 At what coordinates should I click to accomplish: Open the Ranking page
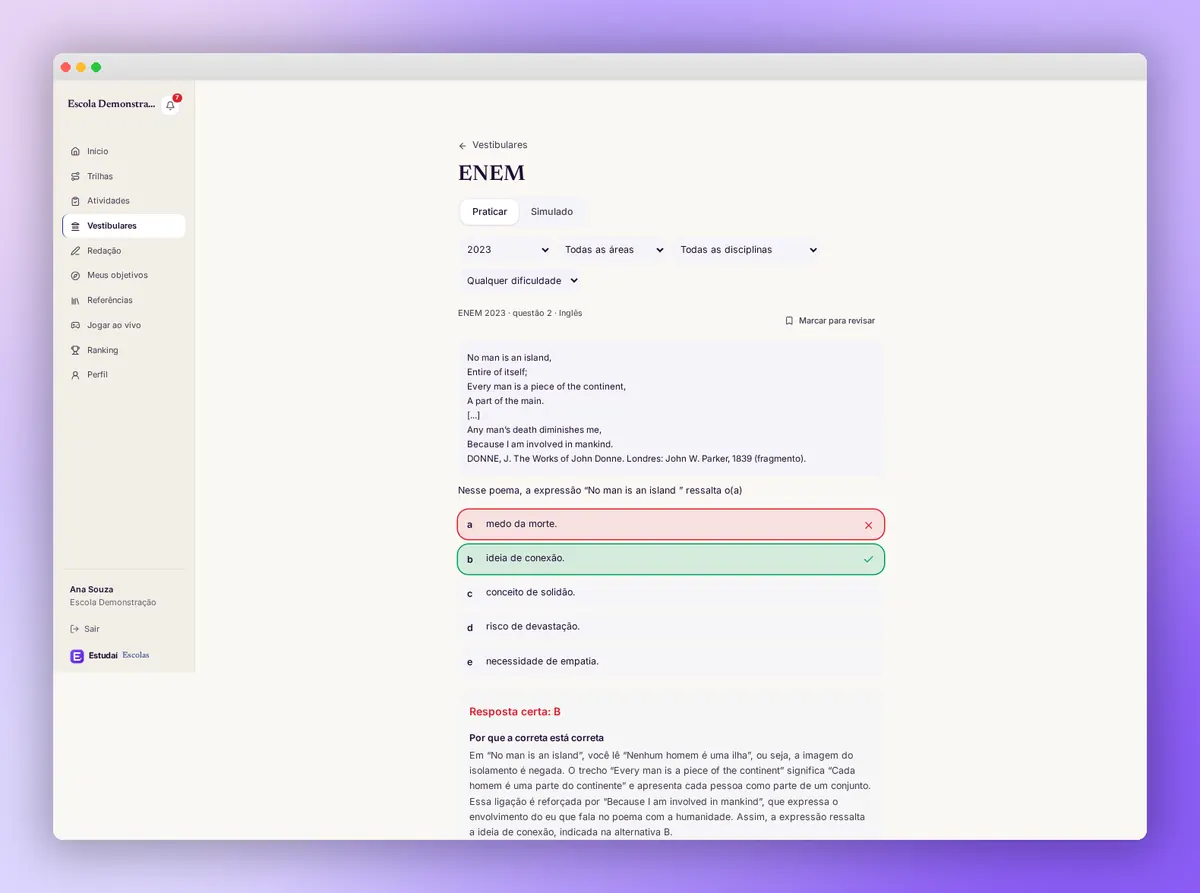(x=124, y=350)
